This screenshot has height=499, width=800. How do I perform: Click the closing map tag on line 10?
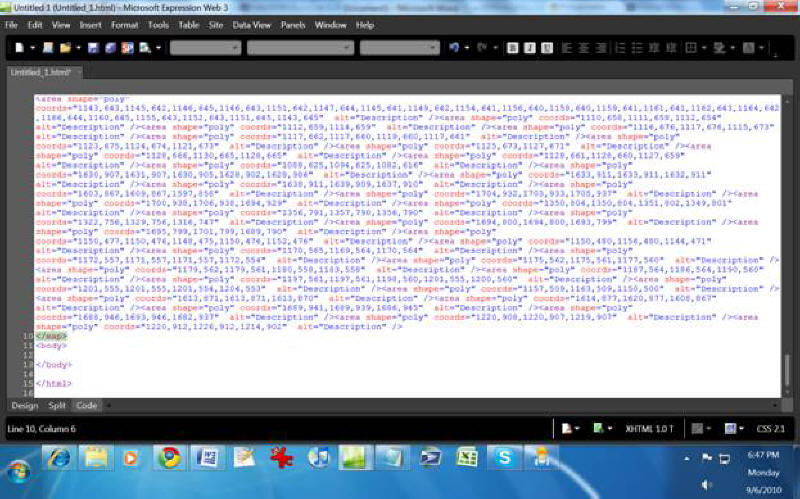[51, 336]
